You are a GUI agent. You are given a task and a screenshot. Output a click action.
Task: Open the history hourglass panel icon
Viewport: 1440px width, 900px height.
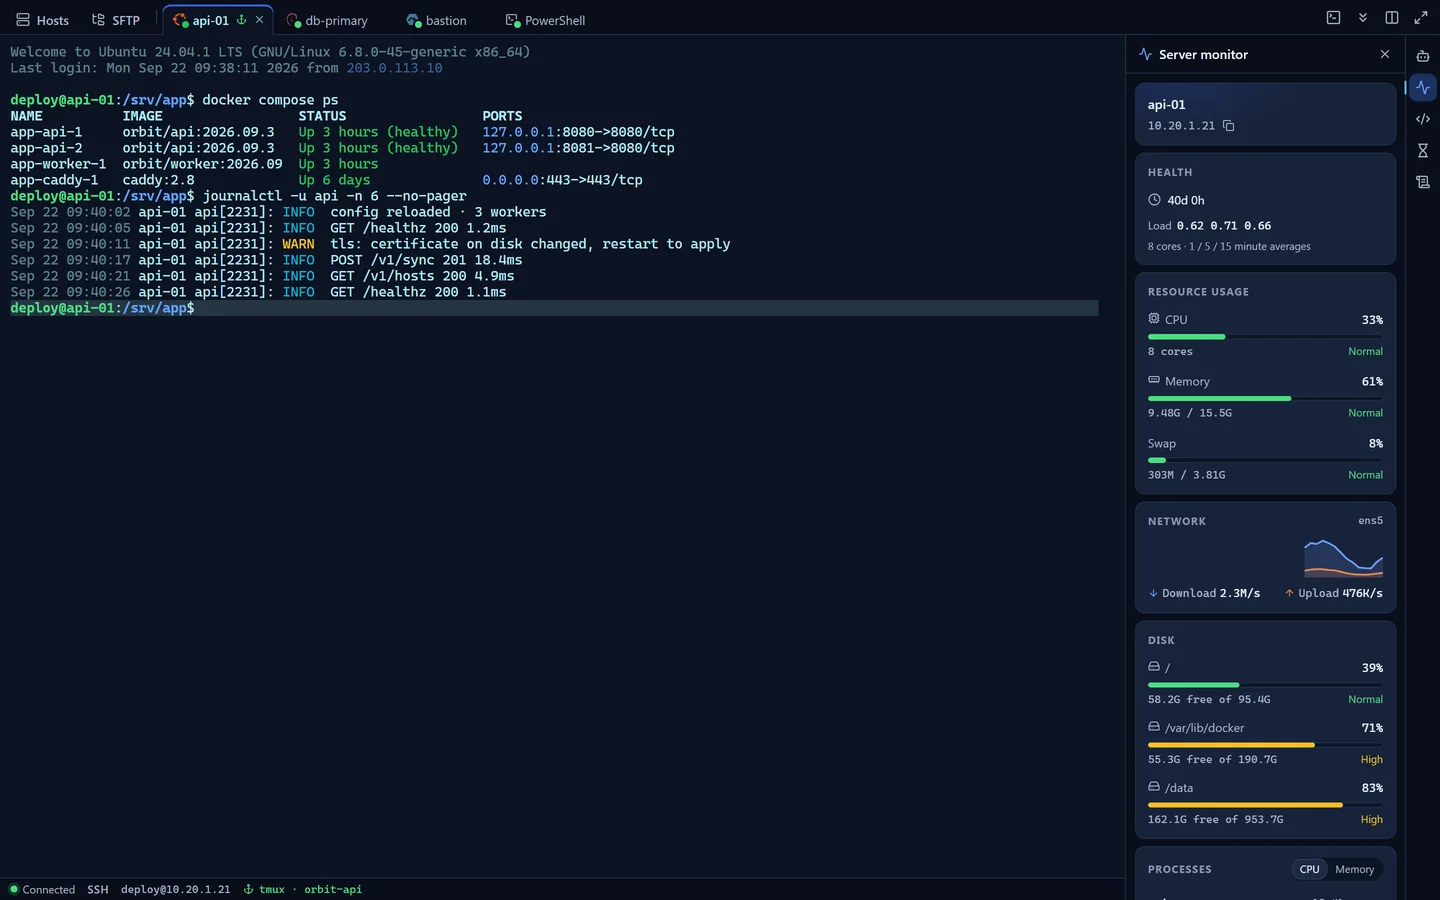(x=1422, y=151)
